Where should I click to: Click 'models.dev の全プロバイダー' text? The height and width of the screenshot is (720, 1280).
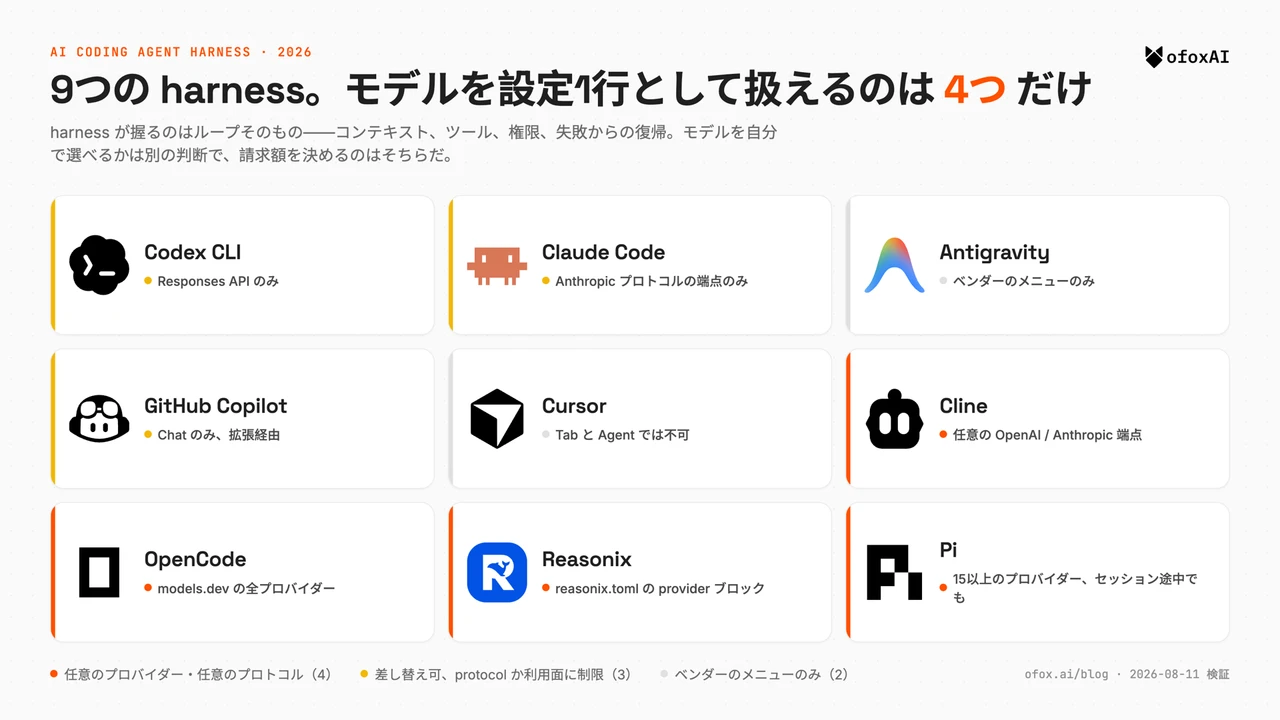tap(246, 588)
